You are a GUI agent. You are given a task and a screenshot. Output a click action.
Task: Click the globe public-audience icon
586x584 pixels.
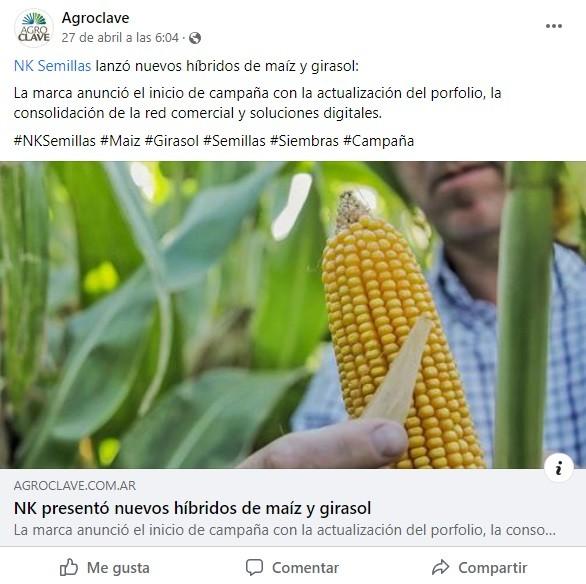click(x=195, y=38)
